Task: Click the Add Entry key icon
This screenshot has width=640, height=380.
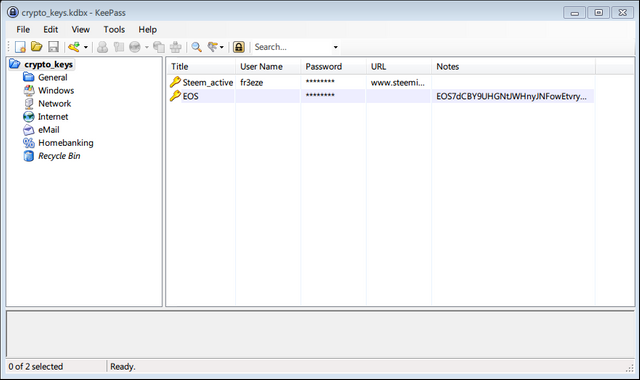Action: tap(74, 47)
